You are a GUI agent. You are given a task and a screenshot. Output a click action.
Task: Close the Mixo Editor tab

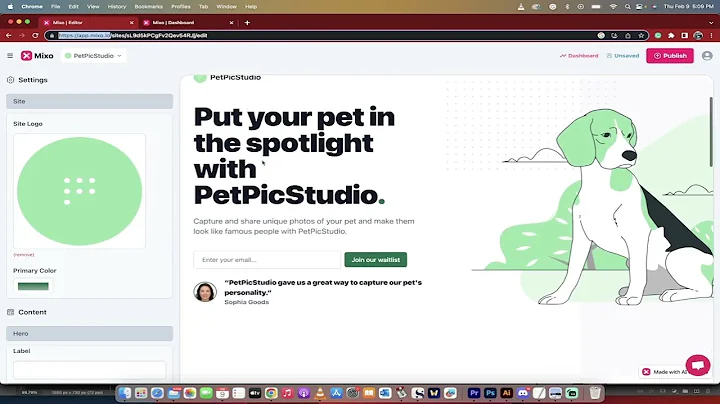(x=132, y=22)
